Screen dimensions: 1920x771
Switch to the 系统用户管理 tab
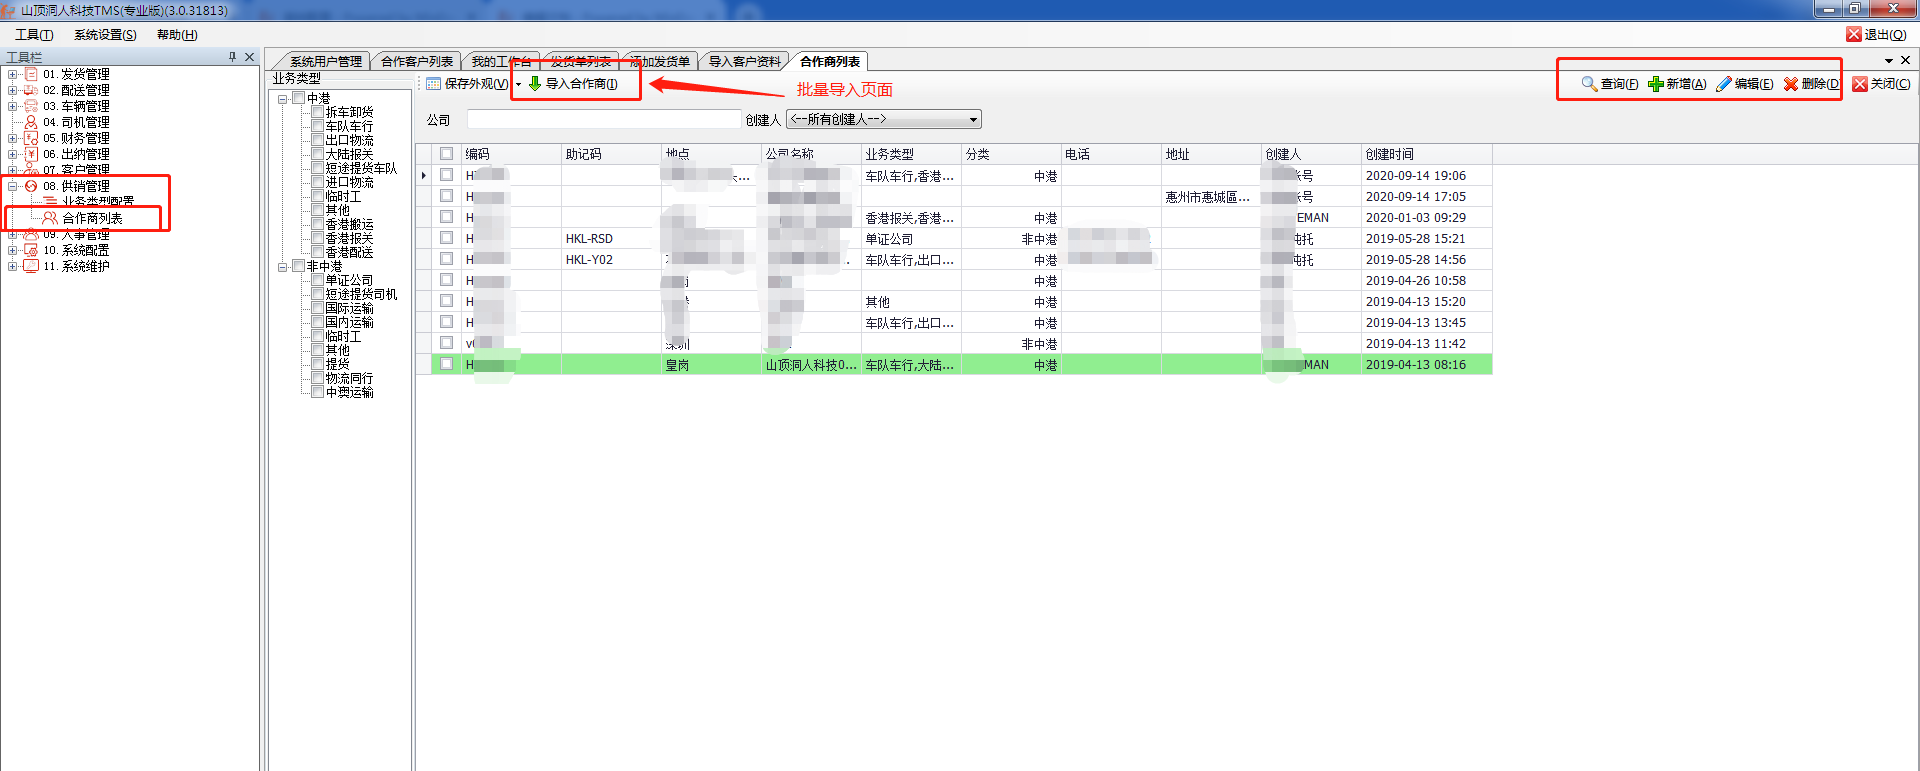(x=325, y=62)
